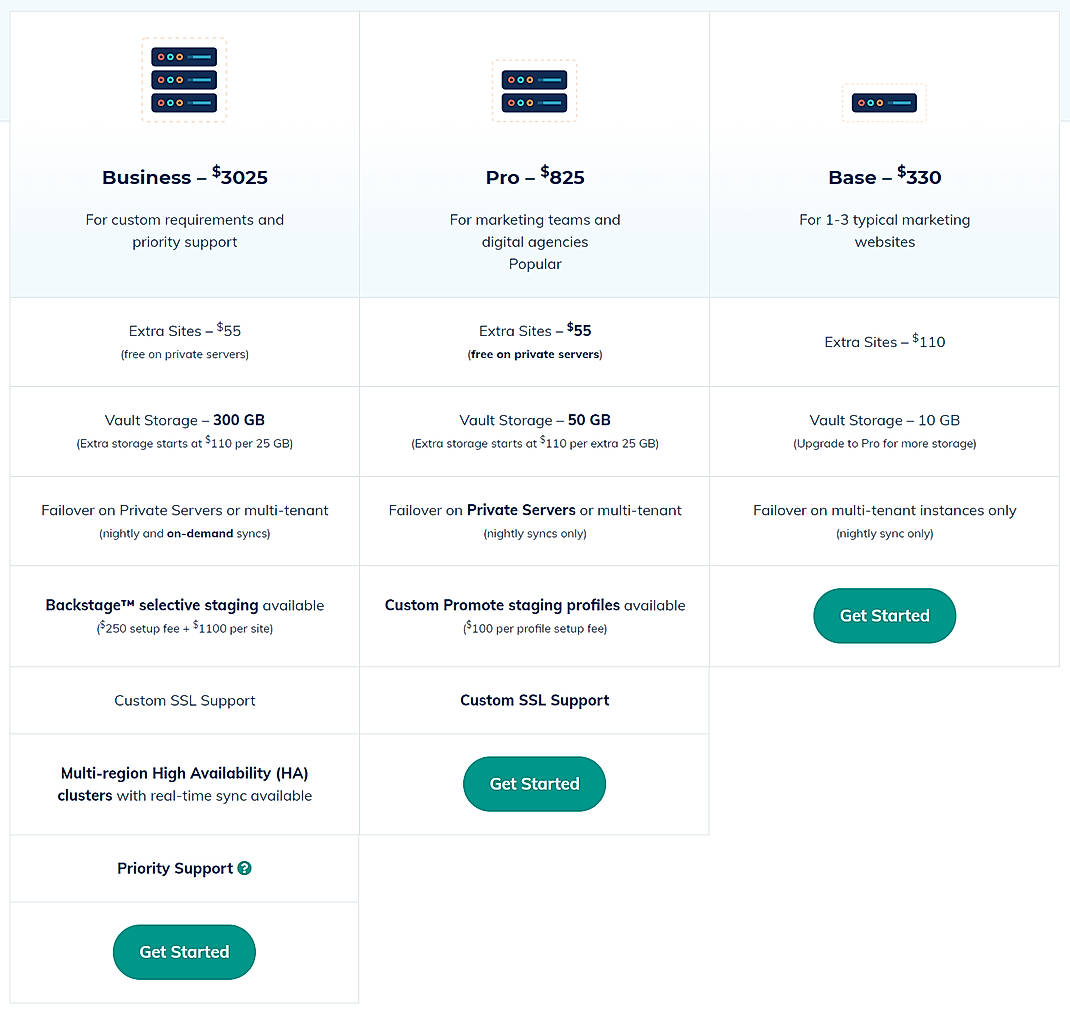Select the Business – $3025 plan heading
The width and height of the screenshot is (1070, 1015).
[x=184, y=177]
